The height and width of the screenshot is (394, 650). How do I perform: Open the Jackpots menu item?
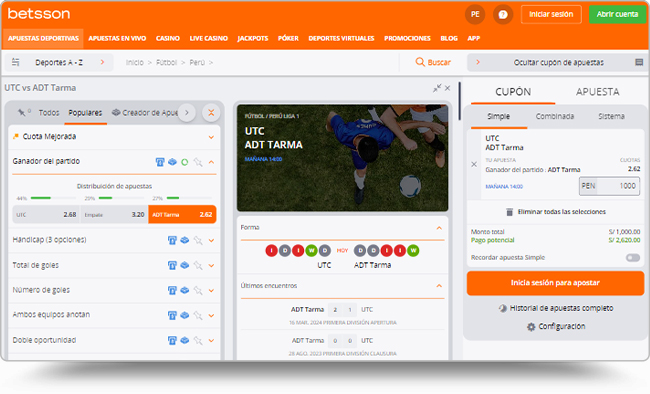252,38
